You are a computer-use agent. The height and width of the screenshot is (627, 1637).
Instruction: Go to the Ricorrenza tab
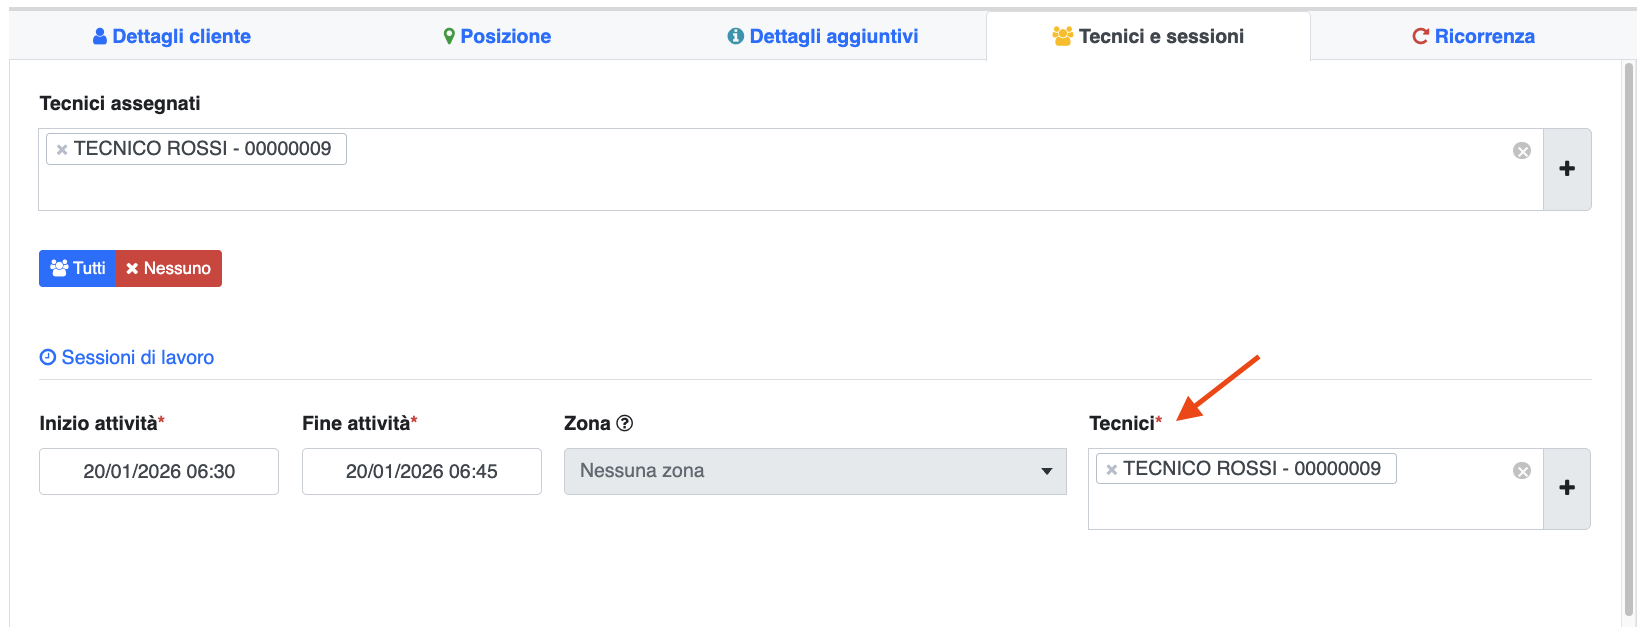coord(1473,37)
